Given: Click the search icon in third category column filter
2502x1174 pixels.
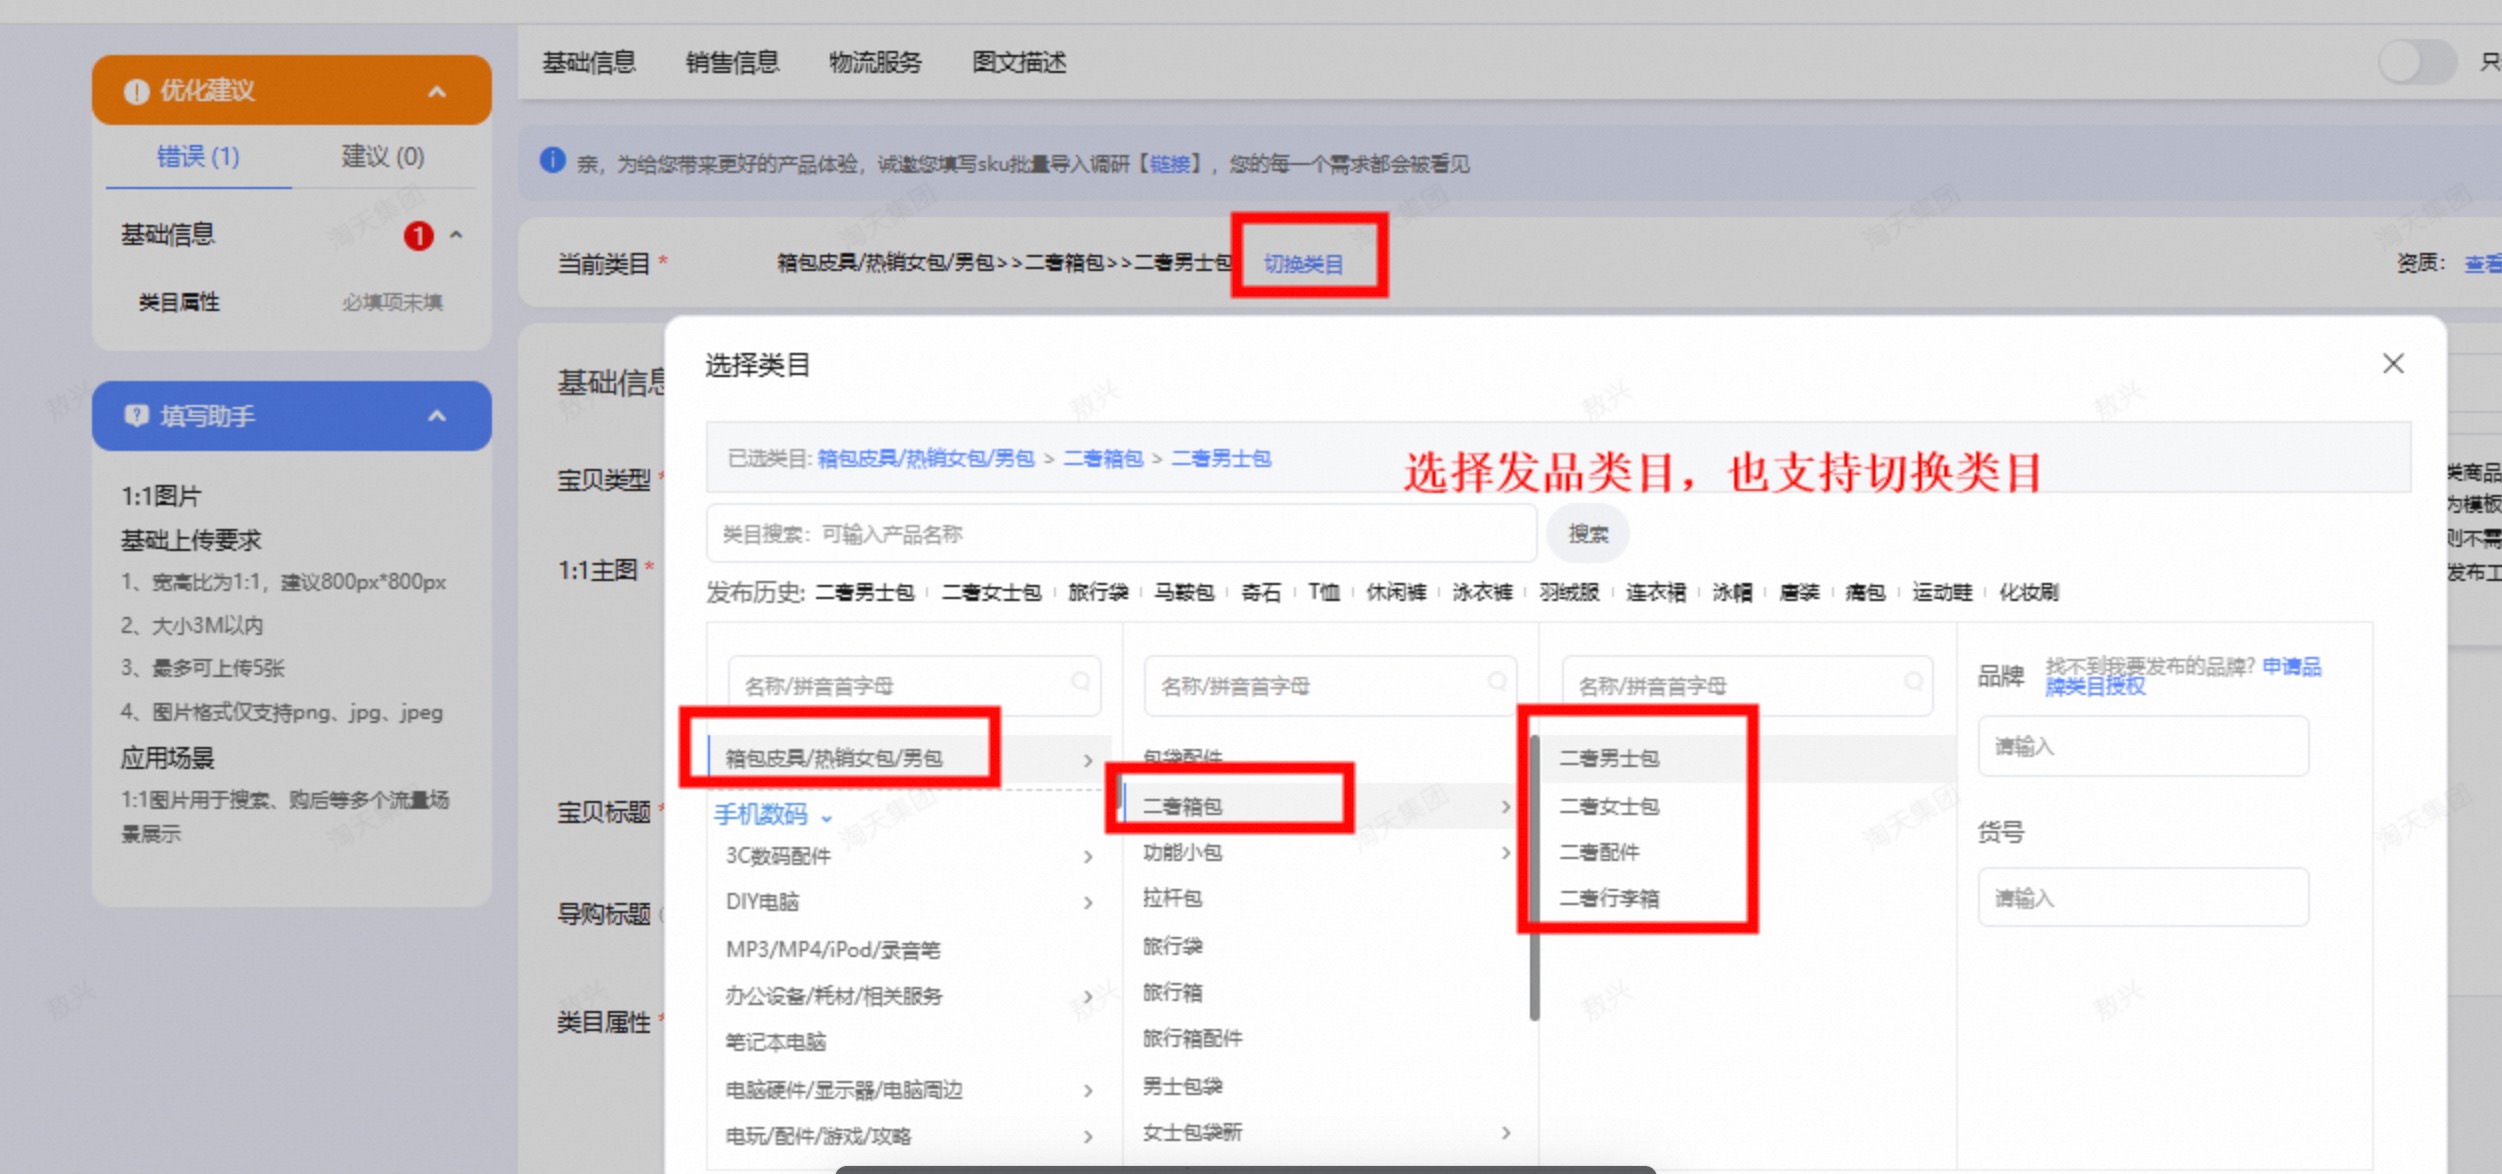Looking at the screenshot, I should coord(1914,681).
